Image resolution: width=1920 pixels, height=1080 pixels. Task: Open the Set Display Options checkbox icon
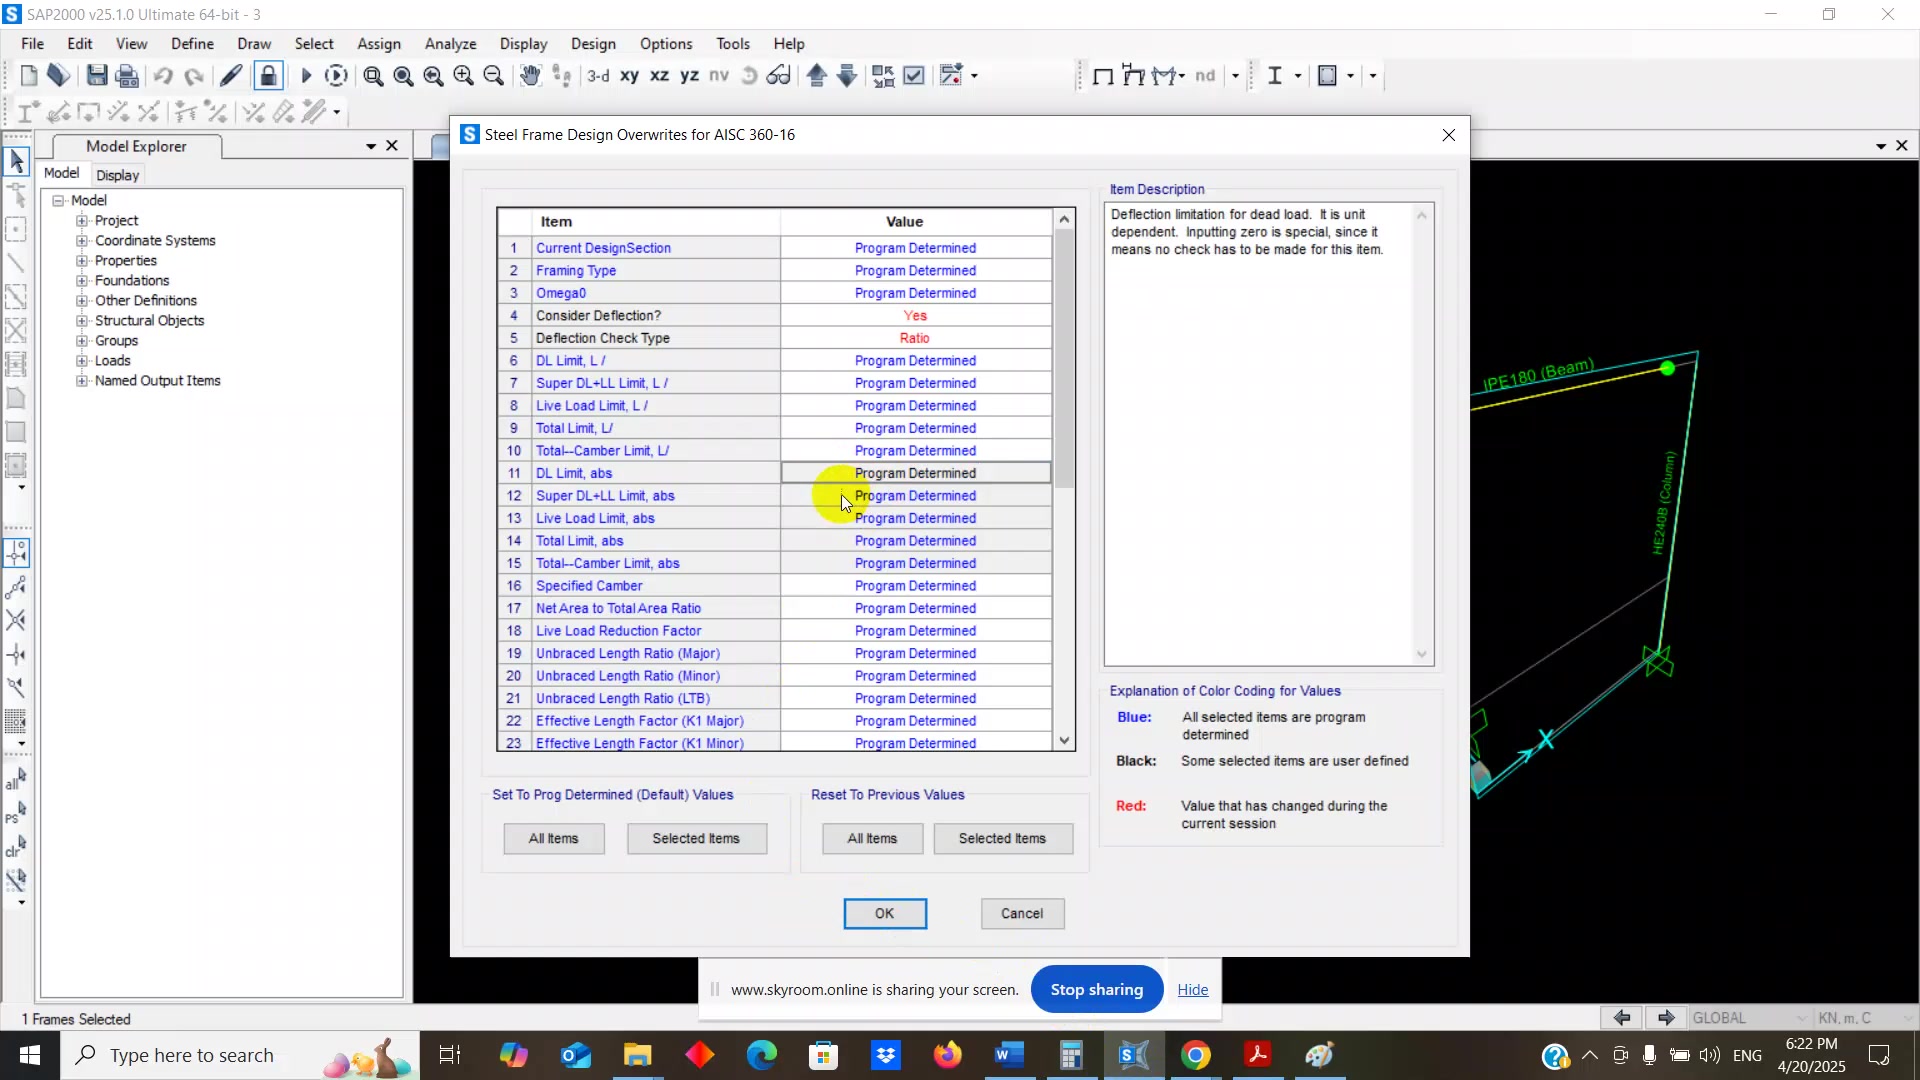914,76
